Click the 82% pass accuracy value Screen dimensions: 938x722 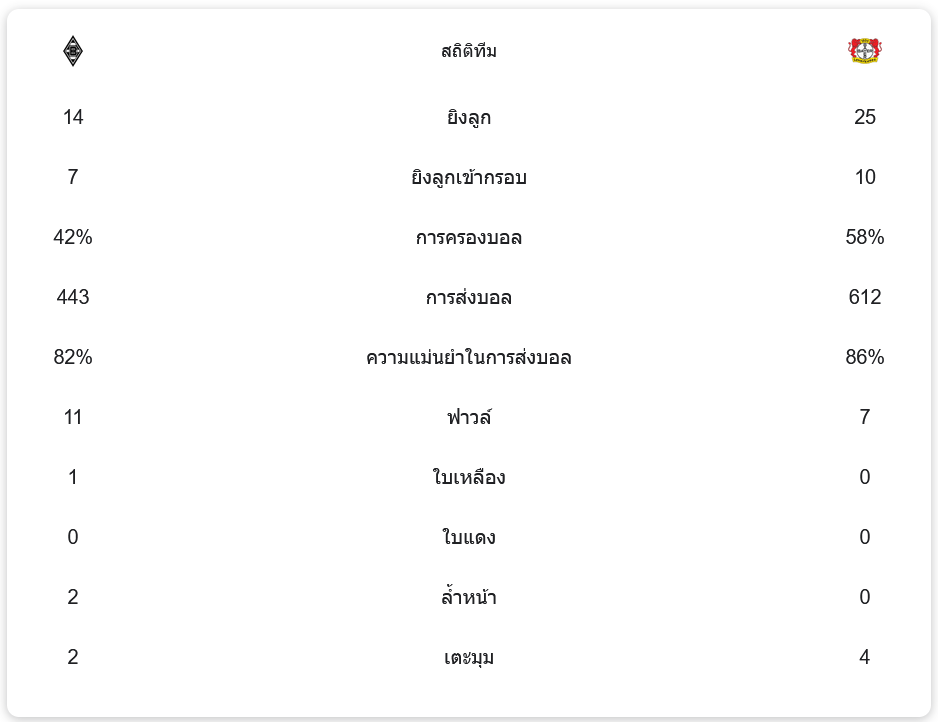pyautogui.click(x=73, y=357)
